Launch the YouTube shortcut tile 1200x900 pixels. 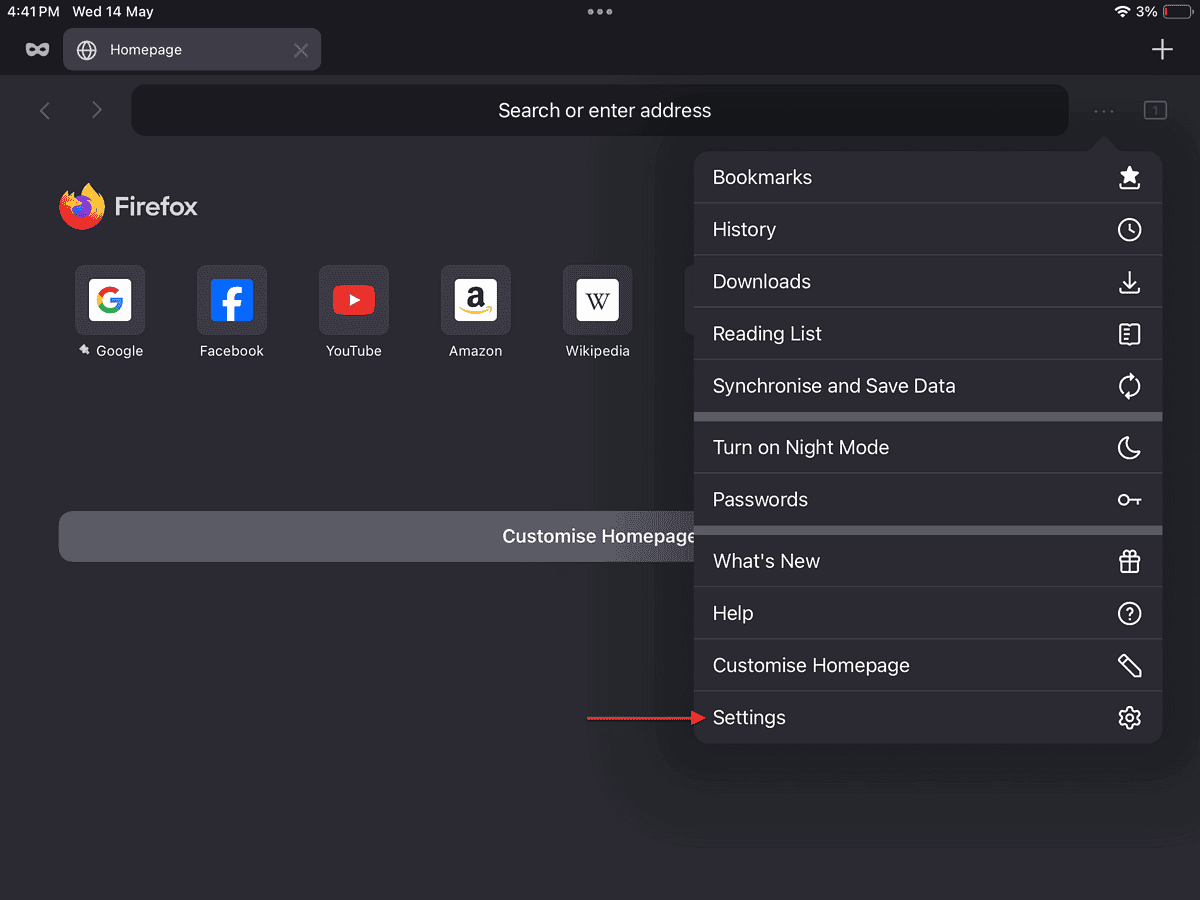coord(354,300)
